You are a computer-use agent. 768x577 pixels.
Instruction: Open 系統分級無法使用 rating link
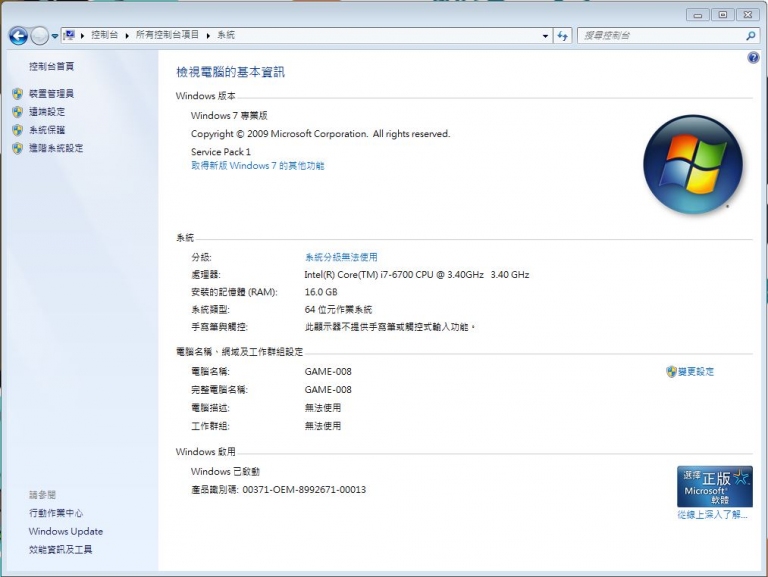tap(341, 257)
